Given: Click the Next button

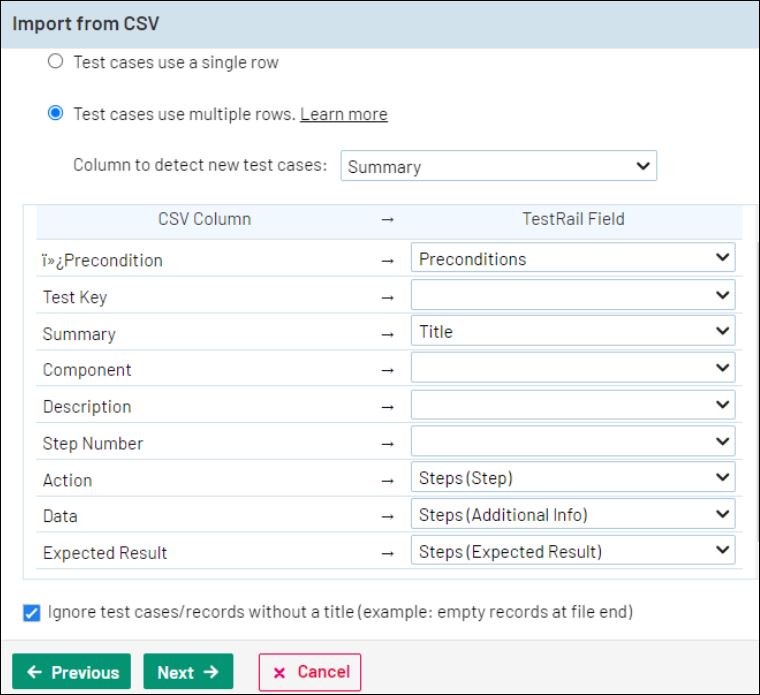Looking at the screenshot, I should [188, 672].
